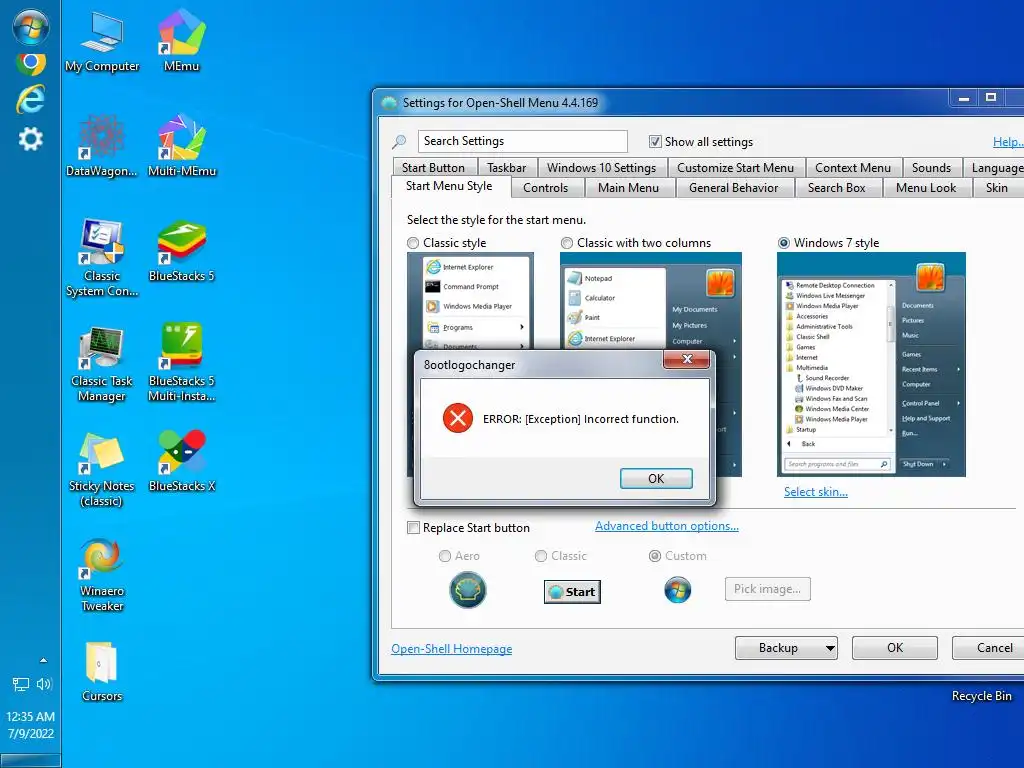
Task: Select Classic style radio button
Action: [x=413, y=243]
